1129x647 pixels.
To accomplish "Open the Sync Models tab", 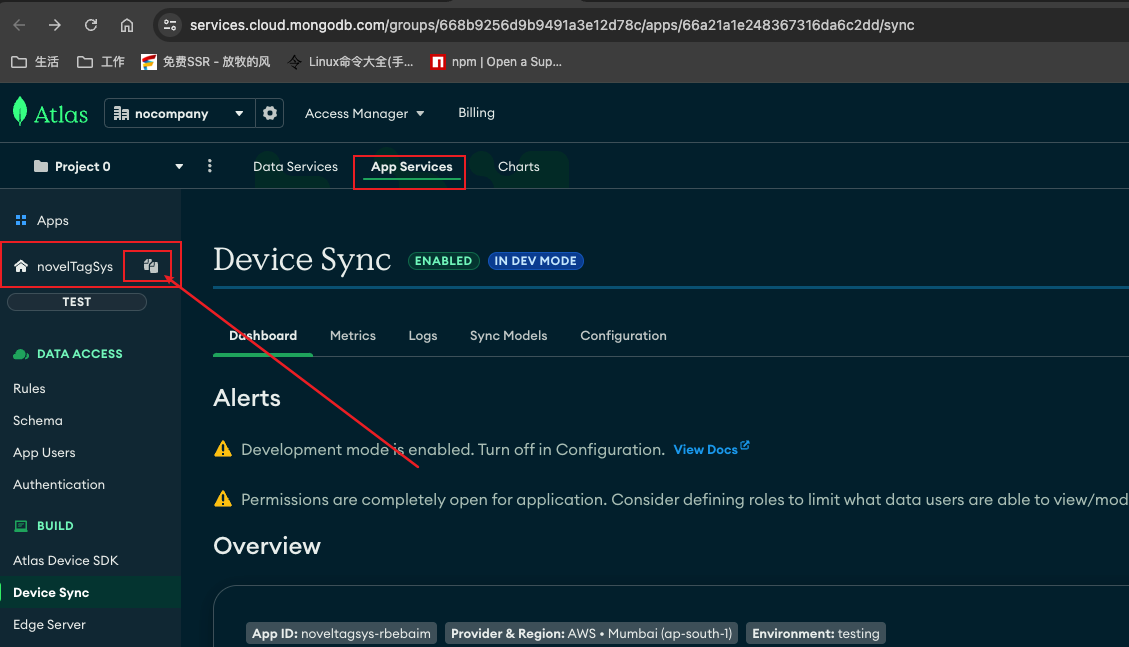I will [x=508, y=335].
